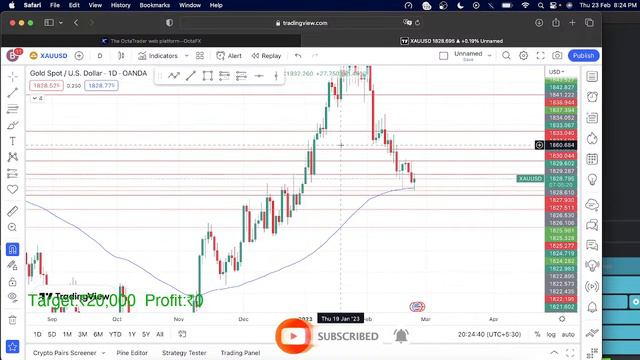Select polyline in favorites drawing toolbar
Viewport: 640px width, 360px height.
coord(174,76)
